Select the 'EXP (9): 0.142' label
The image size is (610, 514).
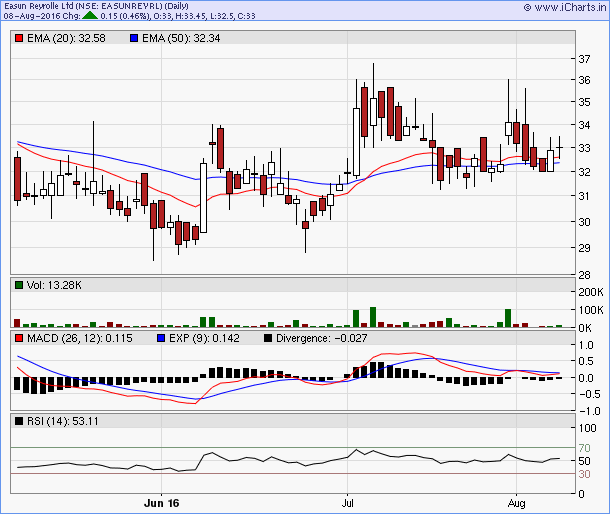click(x=204, y=338)
